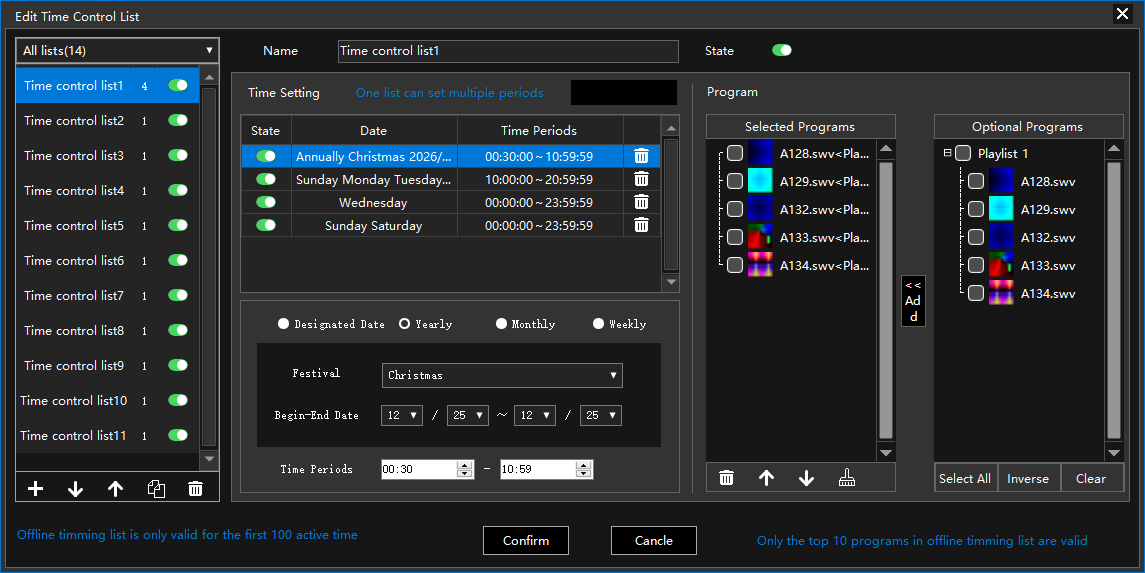Click the Inverse selection button
The width and height of the screenshot is (1145, 573).
coord(1028,478)
